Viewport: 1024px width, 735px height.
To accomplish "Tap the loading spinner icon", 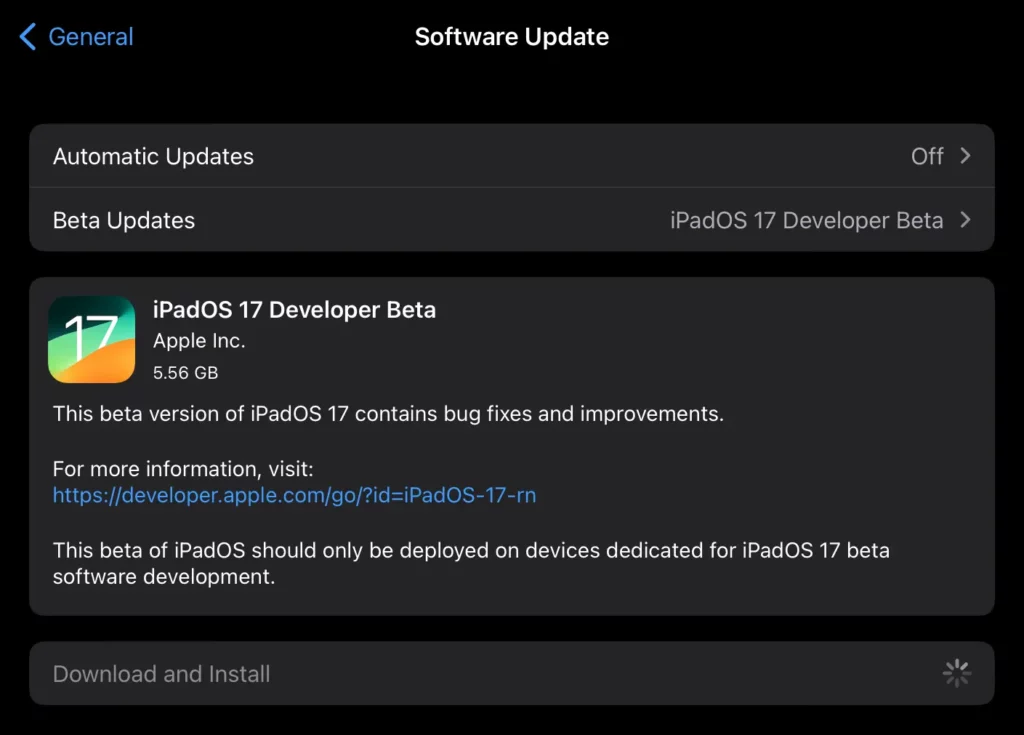I will [957, 674].
